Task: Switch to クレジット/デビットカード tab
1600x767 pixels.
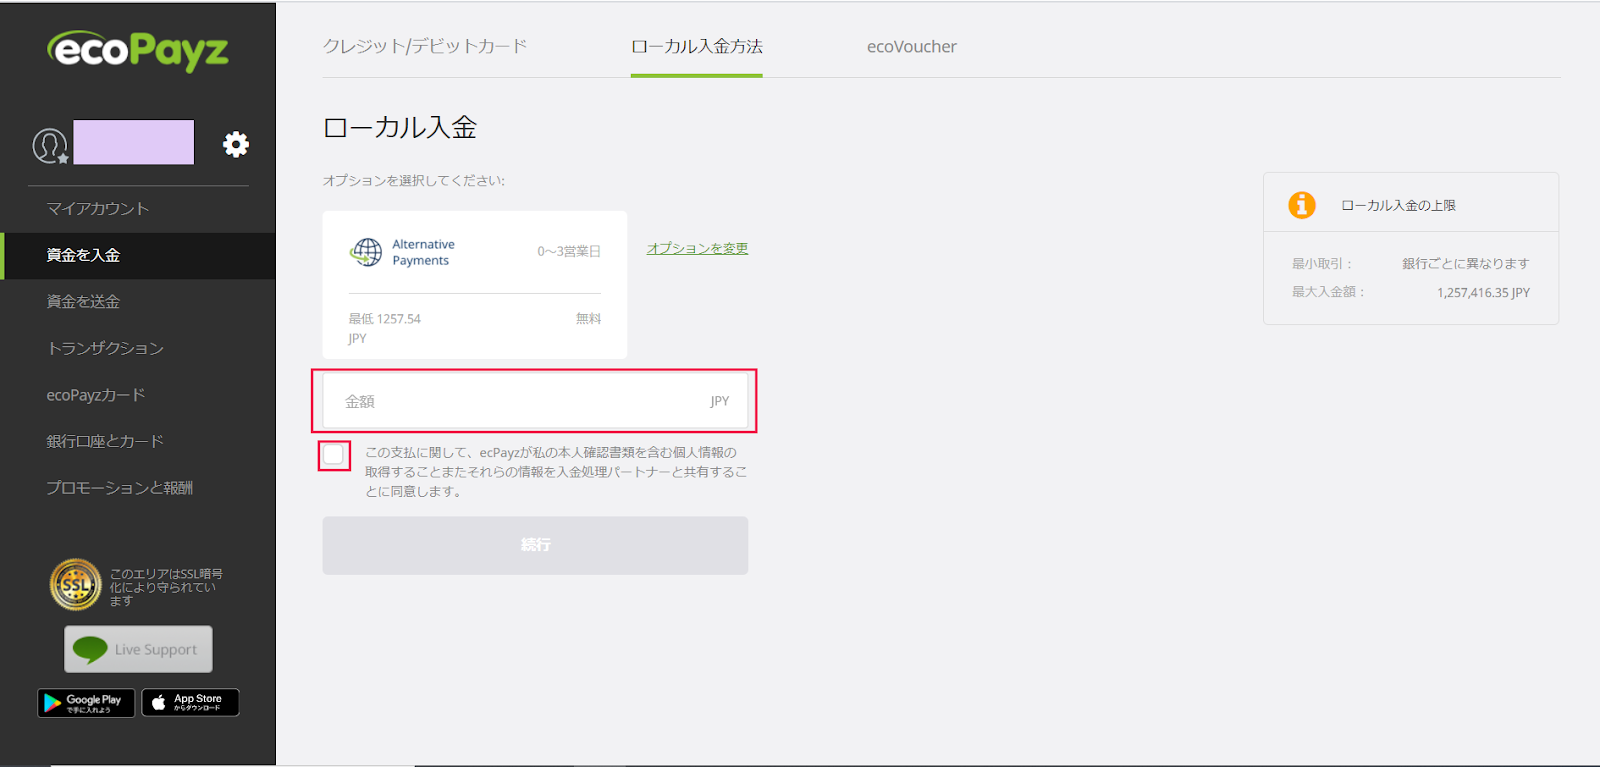Action: 425,46
